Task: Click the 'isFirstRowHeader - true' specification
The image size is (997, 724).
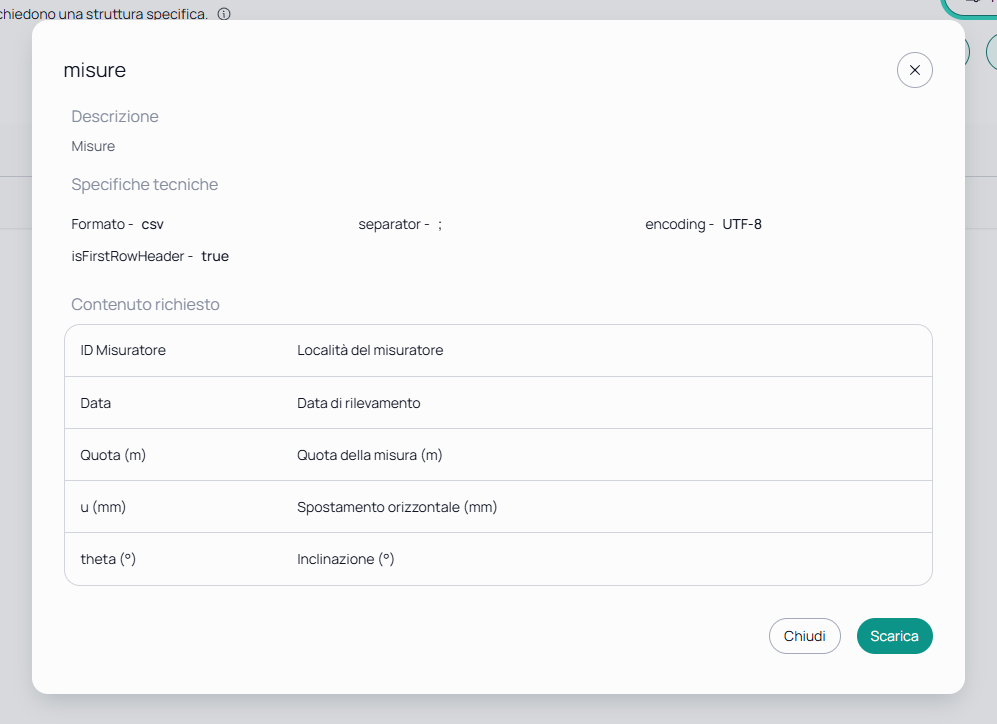Action: tap(150, 256)
